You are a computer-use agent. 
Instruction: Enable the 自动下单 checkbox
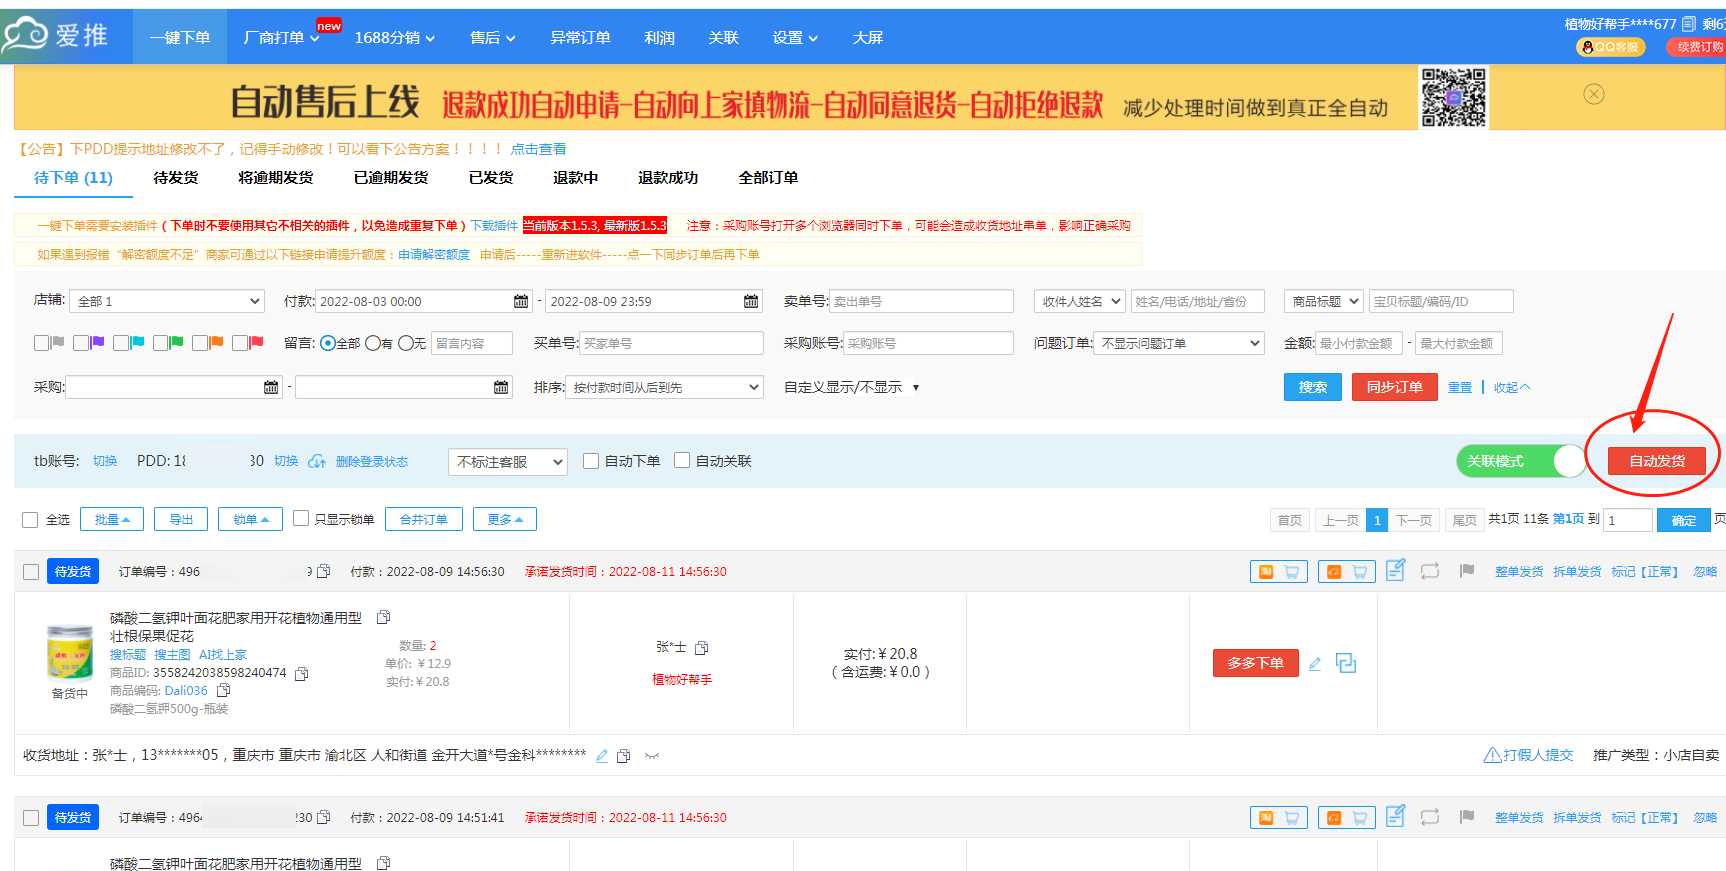(591, 461)
